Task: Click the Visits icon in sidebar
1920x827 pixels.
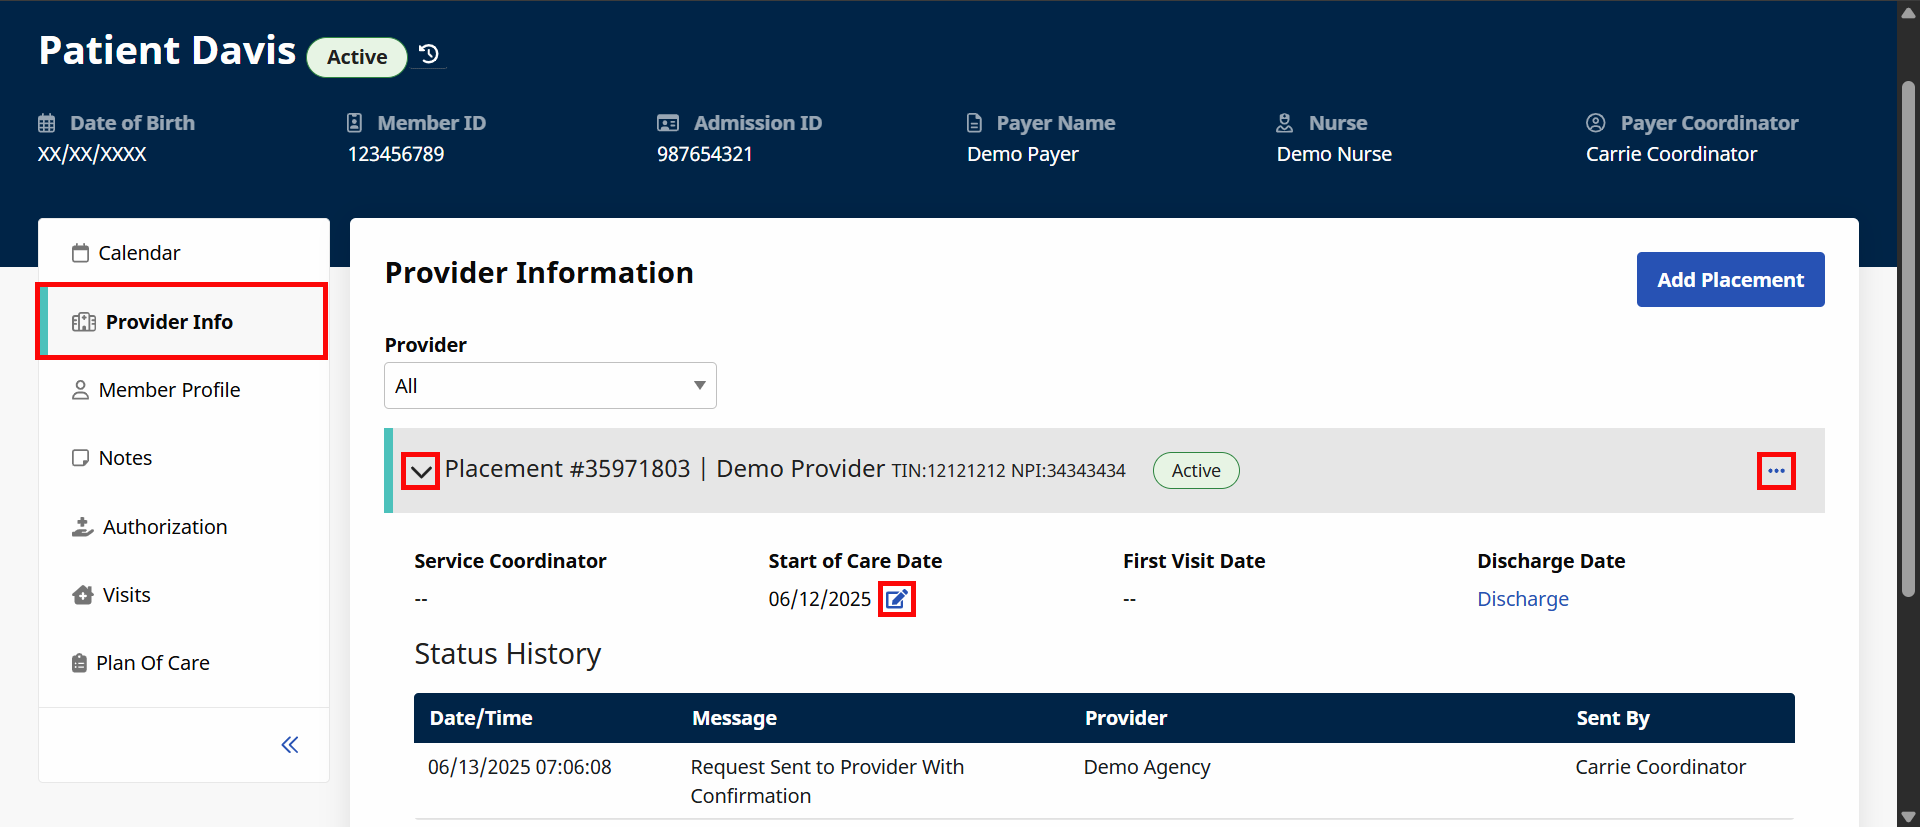Action: click(x=82, y=595)
